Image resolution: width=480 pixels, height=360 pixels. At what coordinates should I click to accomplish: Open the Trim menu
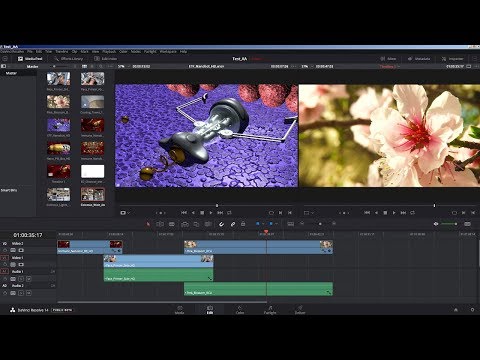point(49,51)
